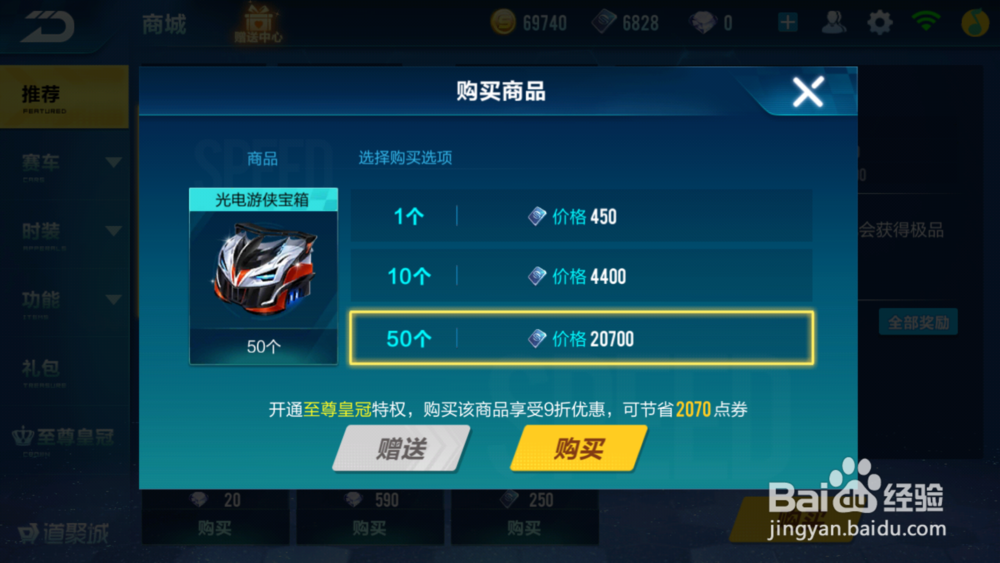The image size is (1000, 563).
Task: Expand the 时装 category arrow
Action: [x=114, y=231]
